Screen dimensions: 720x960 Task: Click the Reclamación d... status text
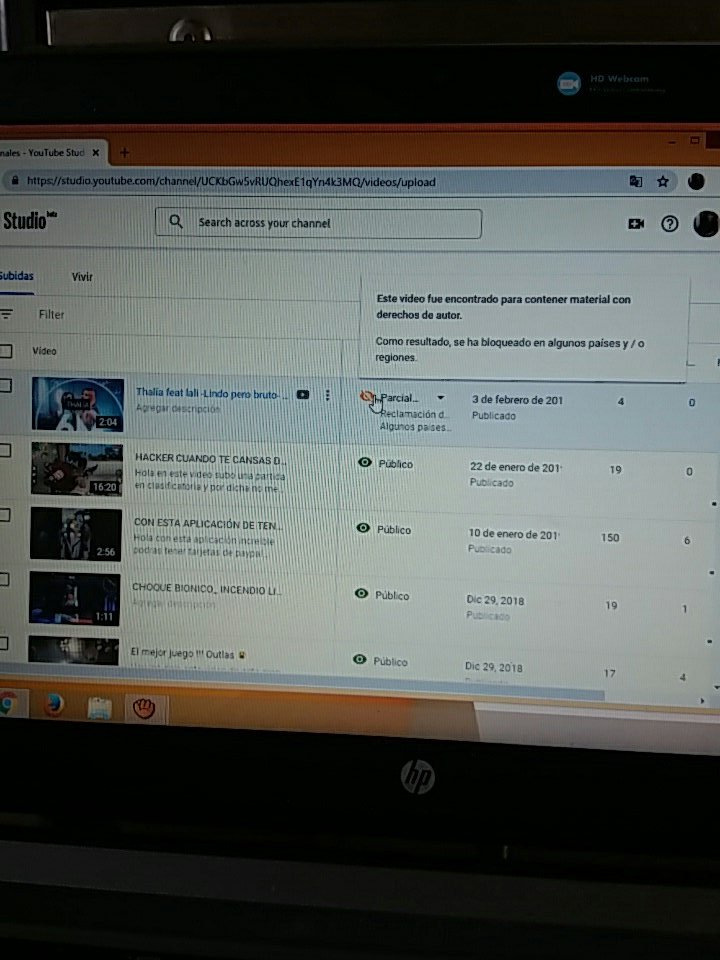[x=413, y=414]
